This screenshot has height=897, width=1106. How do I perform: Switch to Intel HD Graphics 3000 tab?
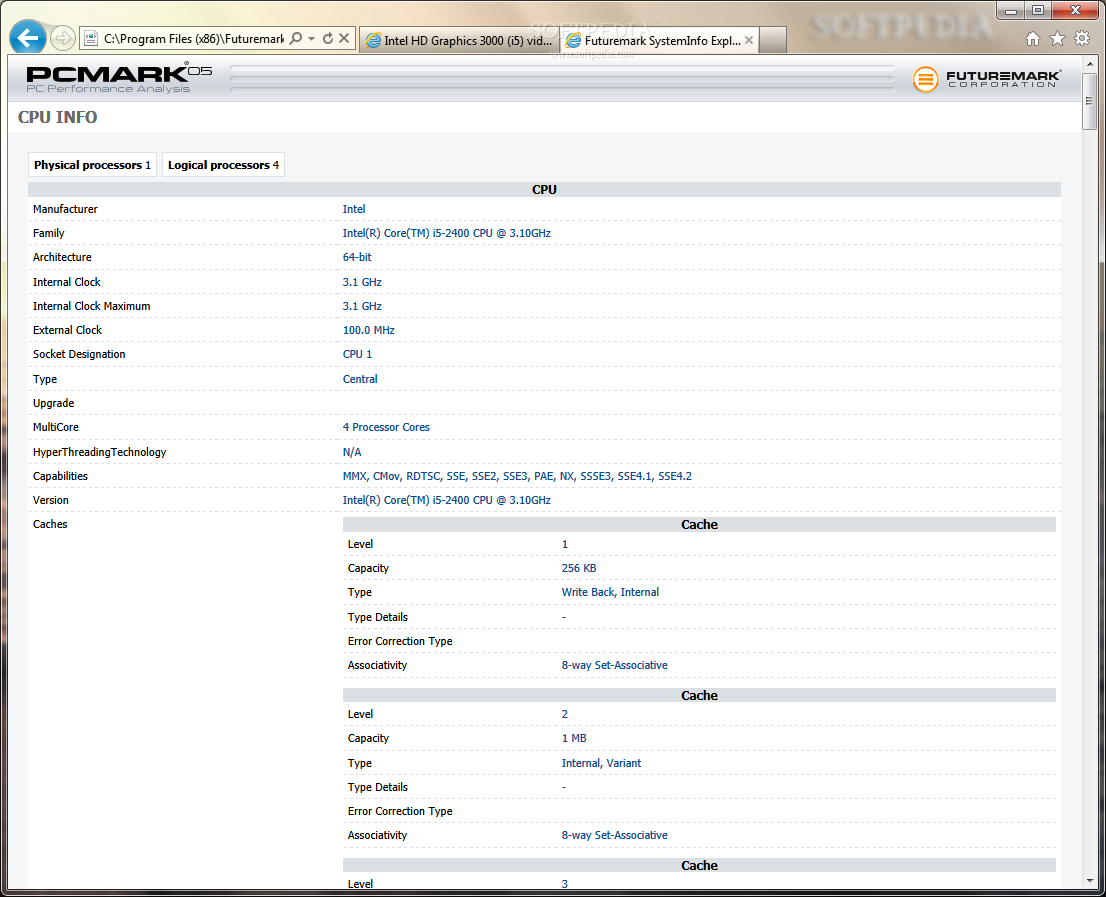tap(459, 40)
